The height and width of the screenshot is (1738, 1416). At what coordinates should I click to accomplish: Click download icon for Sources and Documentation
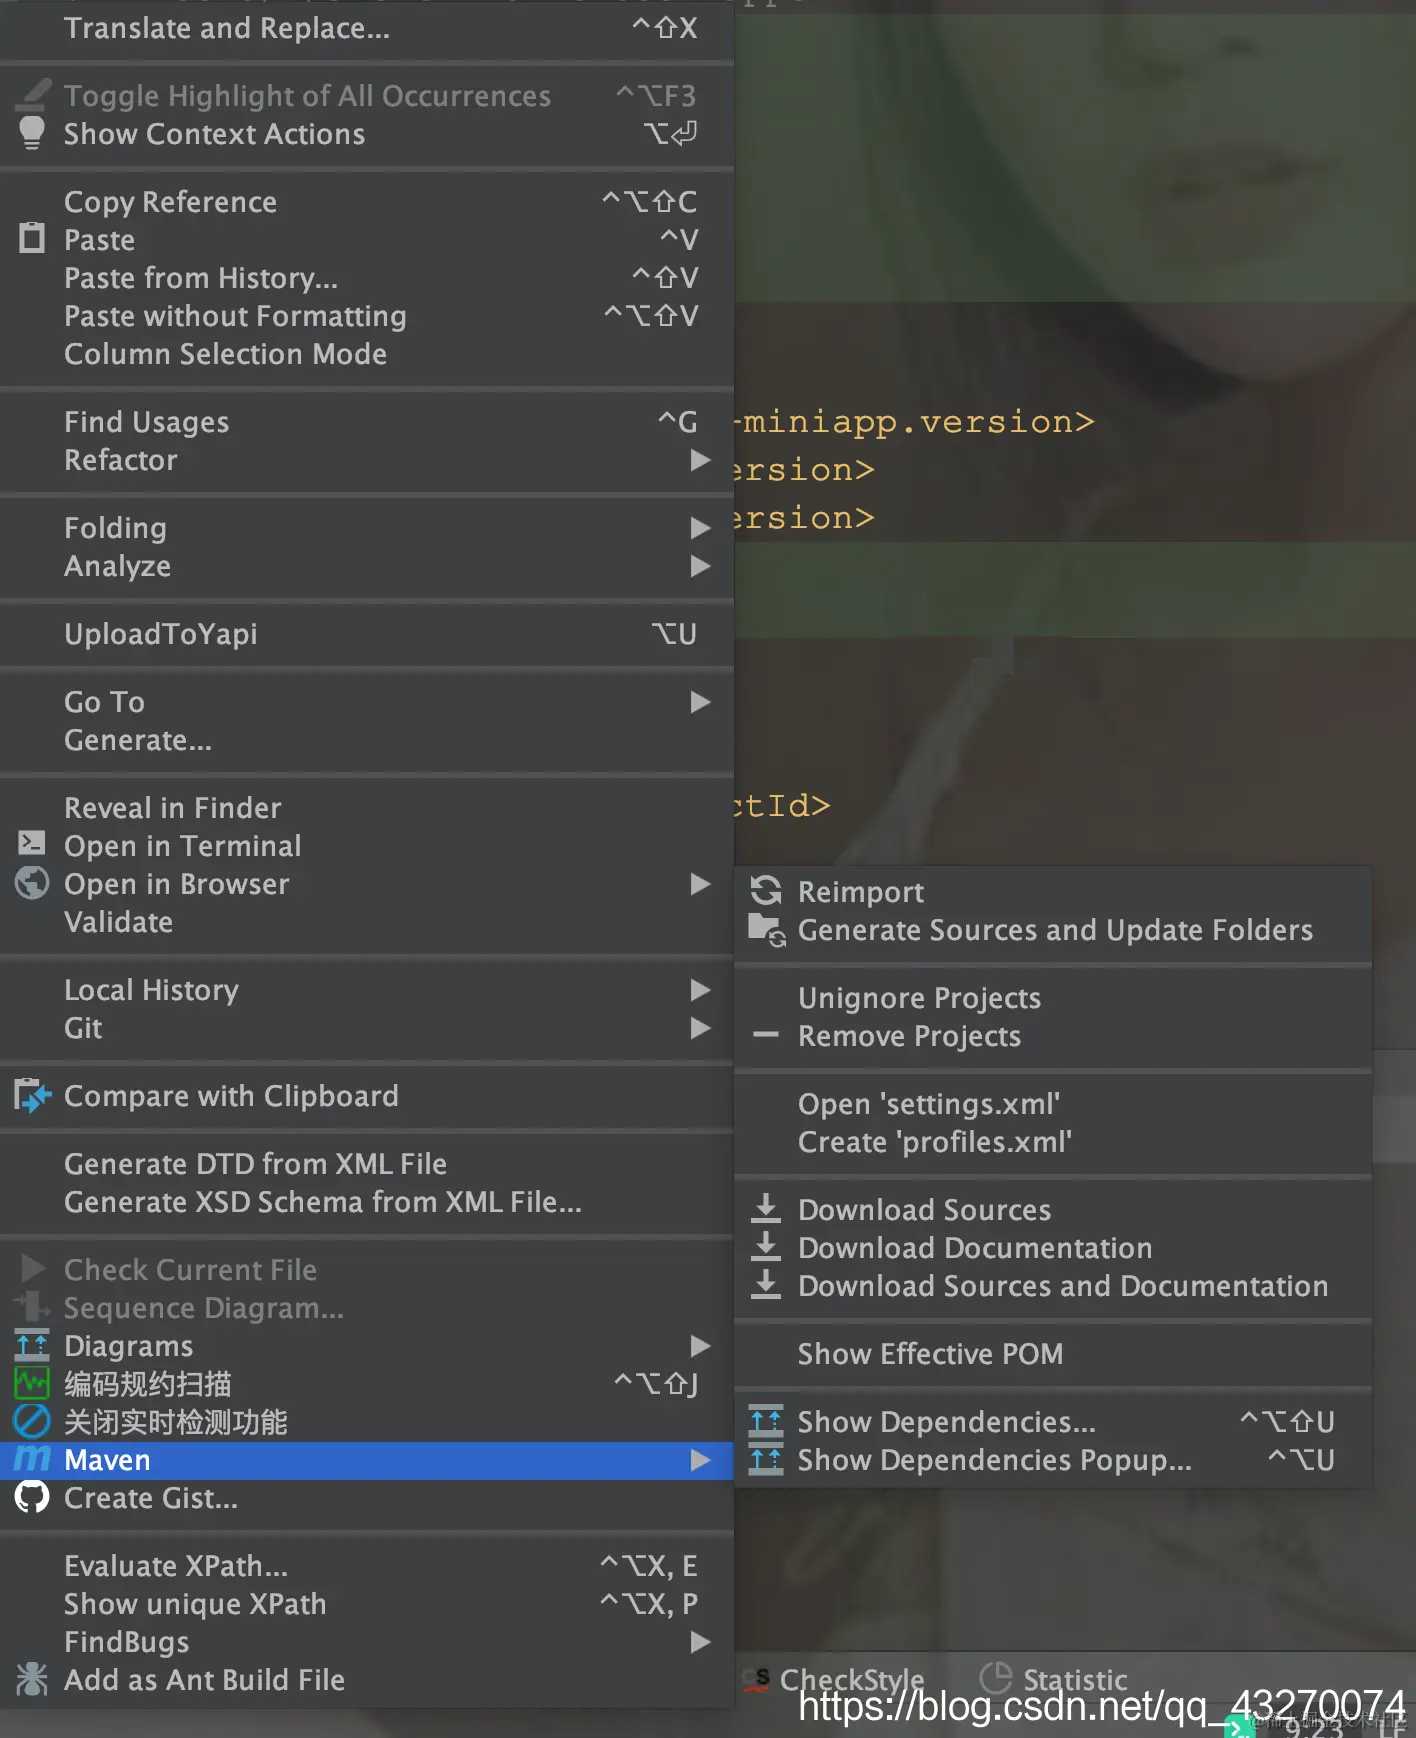[x=766, y=1284]
